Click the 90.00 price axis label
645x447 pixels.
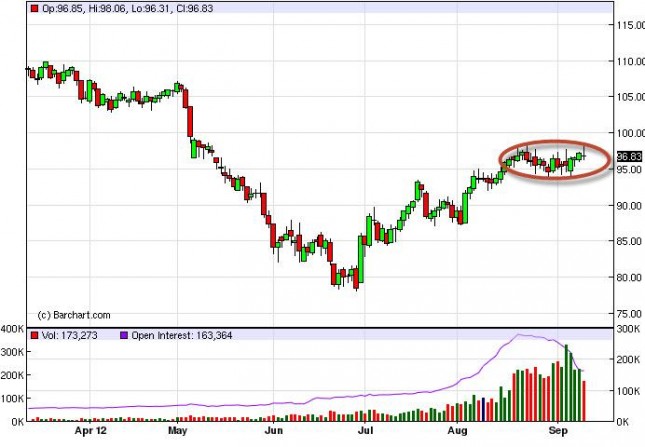630,206
